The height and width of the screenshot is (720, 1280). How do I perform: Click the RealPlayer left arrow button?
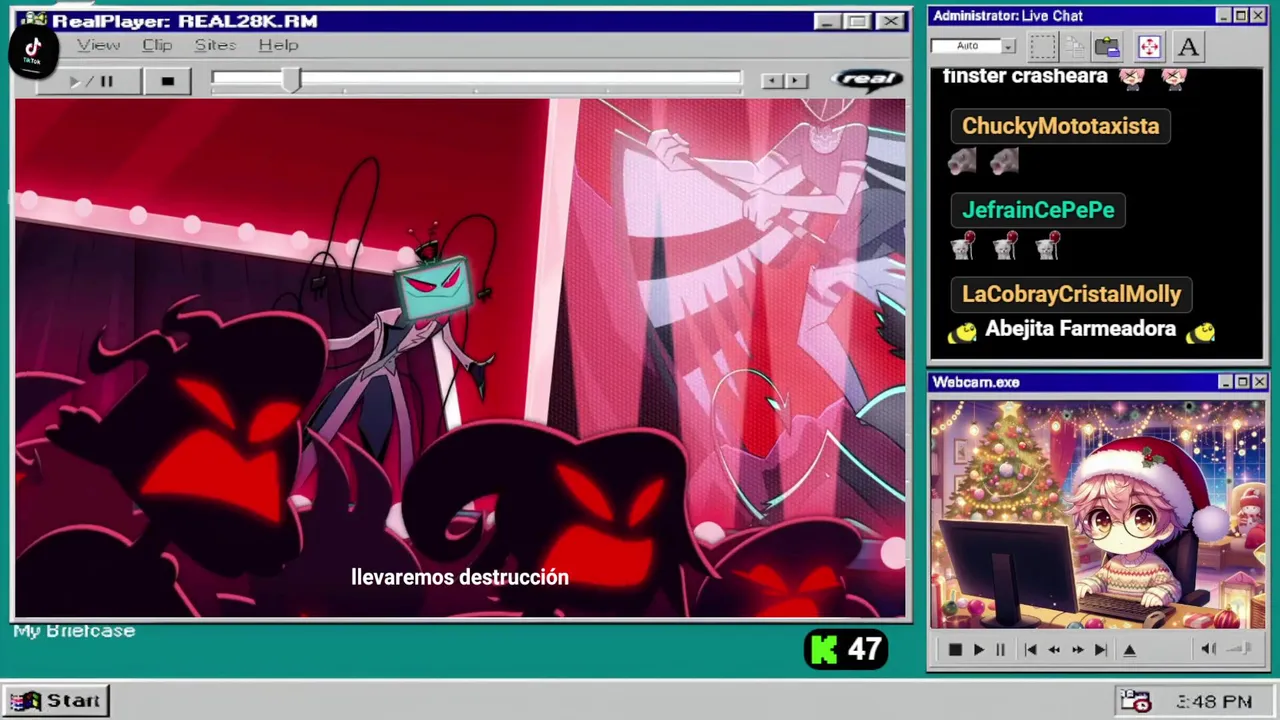[x=770, y=81]
